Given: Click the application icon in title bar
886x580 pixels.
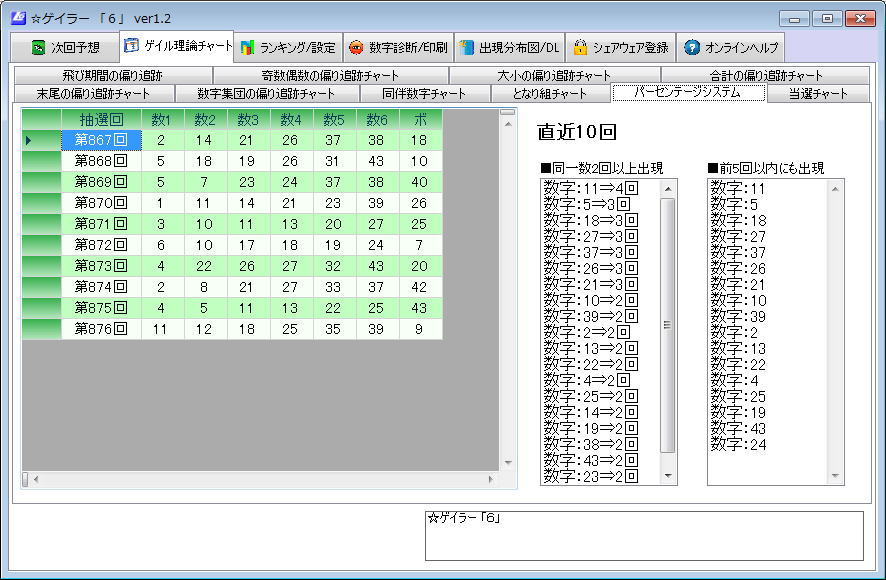Looking at the screenshot, I should pos(17,17).
